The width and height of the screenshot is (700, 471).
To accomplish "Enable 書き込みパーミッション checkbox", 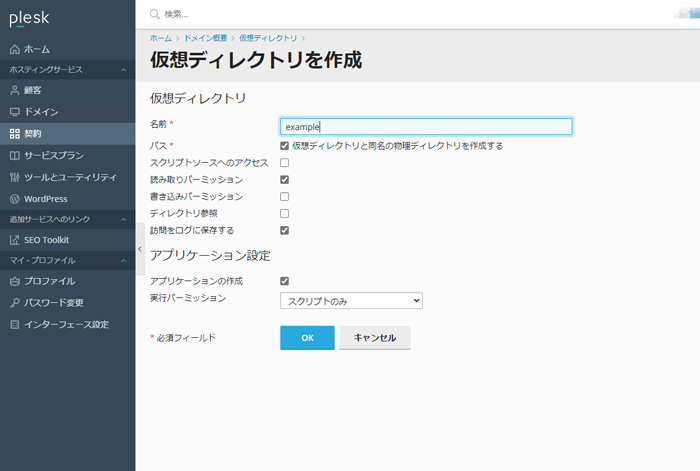I will (x=284, y=196).
